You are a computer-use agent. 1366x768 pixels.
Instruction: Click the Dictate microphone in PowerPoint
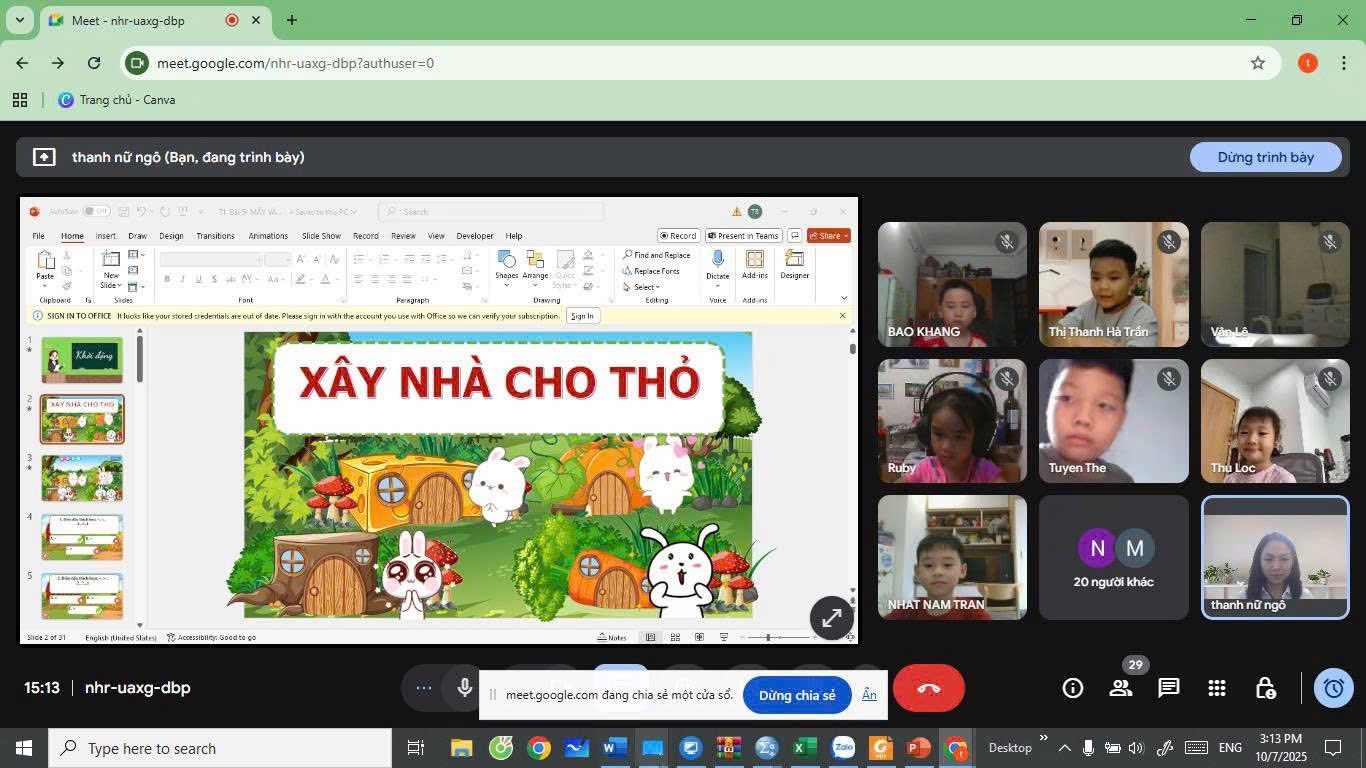point(718,264)
